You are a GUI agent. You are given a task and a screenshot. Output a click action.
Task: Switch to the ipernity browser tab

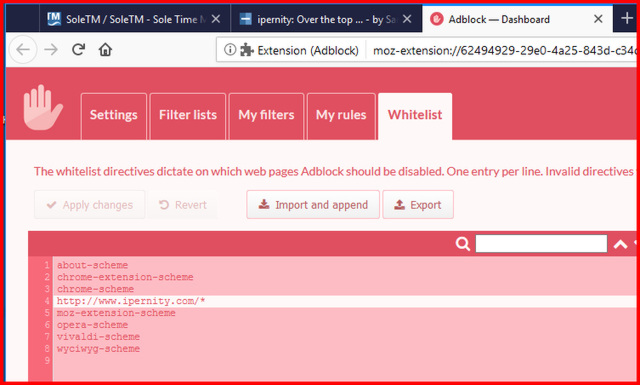326,19
